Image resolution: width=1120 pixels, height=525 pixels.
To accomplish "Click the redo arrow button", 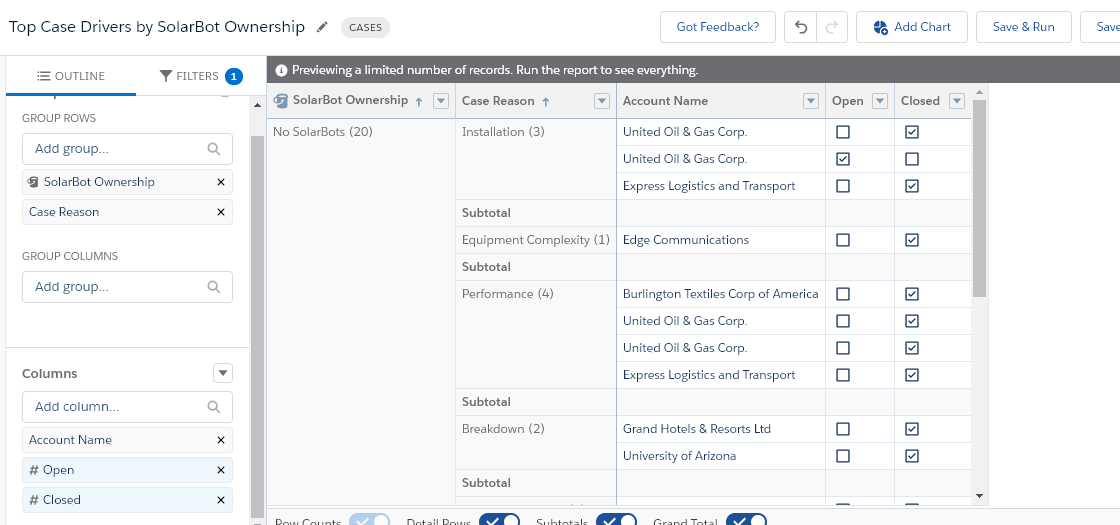I will point(831,27).
